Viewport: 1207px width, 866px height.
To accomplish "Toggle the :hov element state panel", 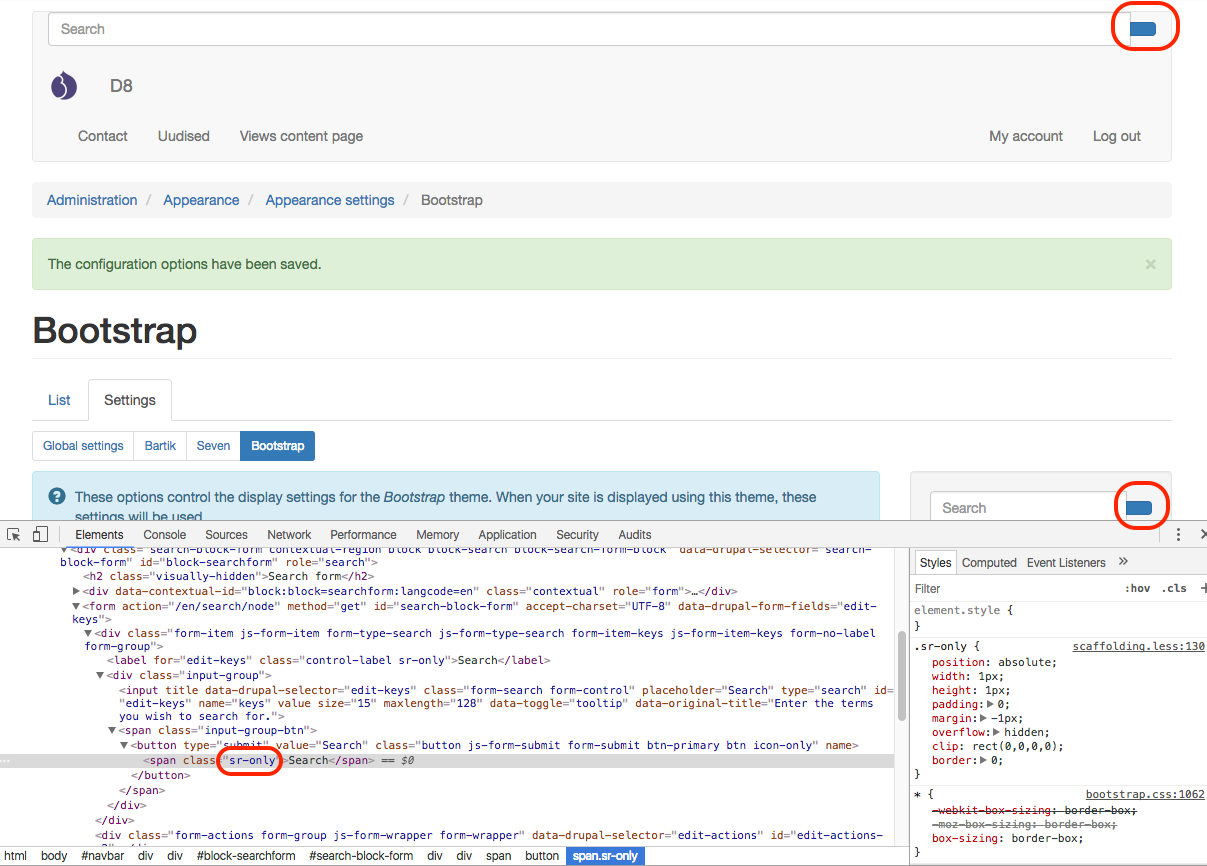I will coord(1137,588).
